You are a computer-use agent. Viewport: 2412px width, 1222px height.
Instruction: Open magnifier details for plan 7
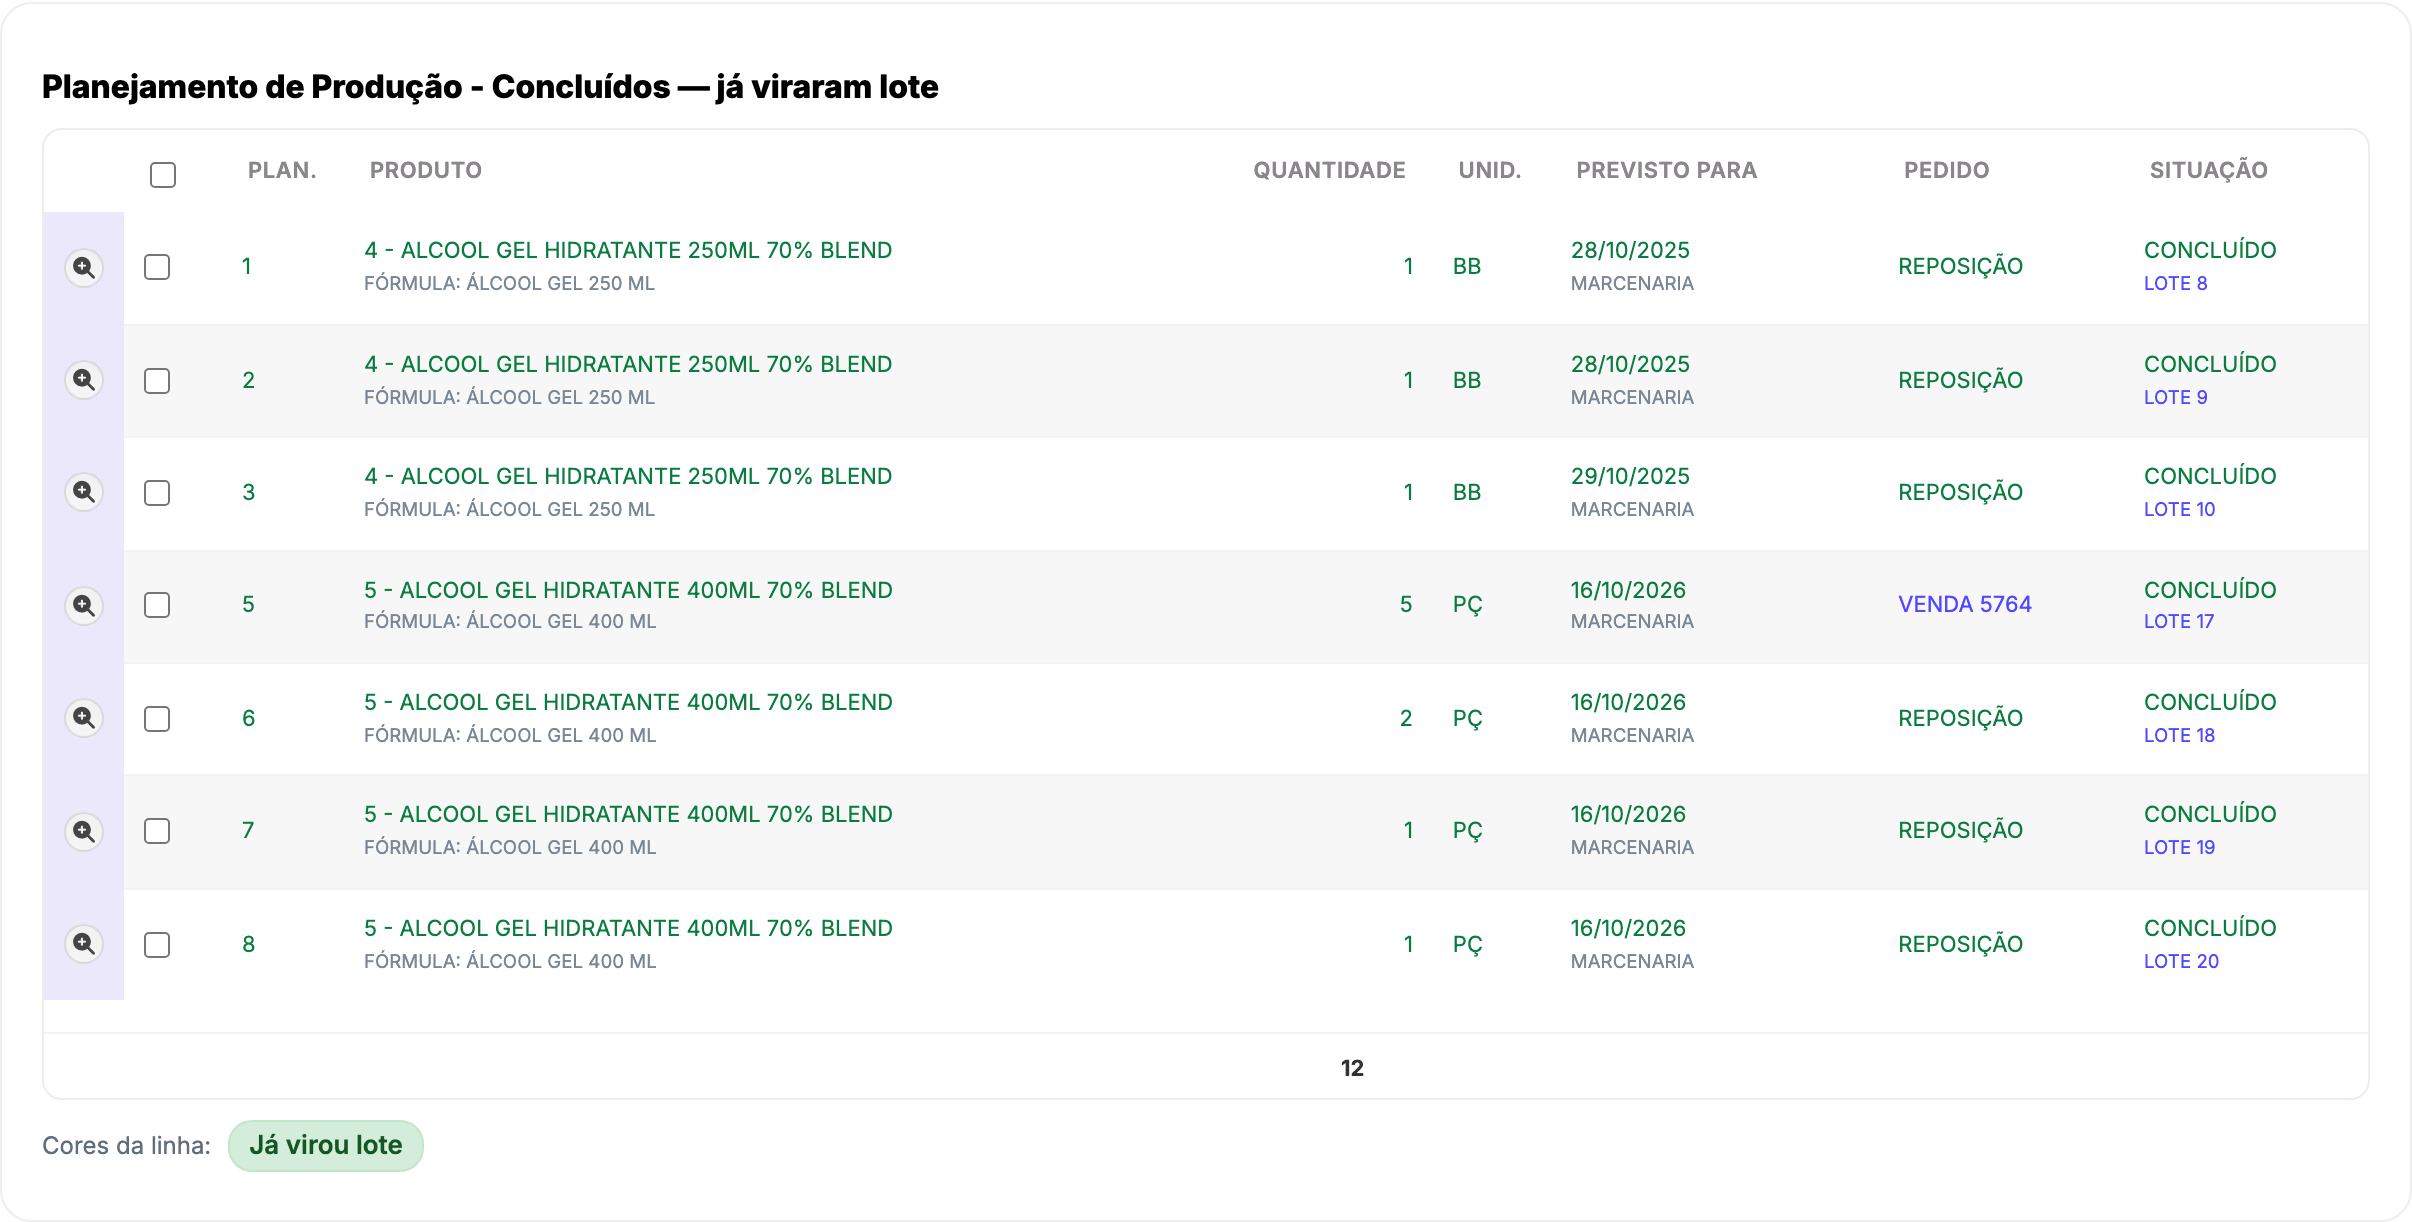click(84, 831)
